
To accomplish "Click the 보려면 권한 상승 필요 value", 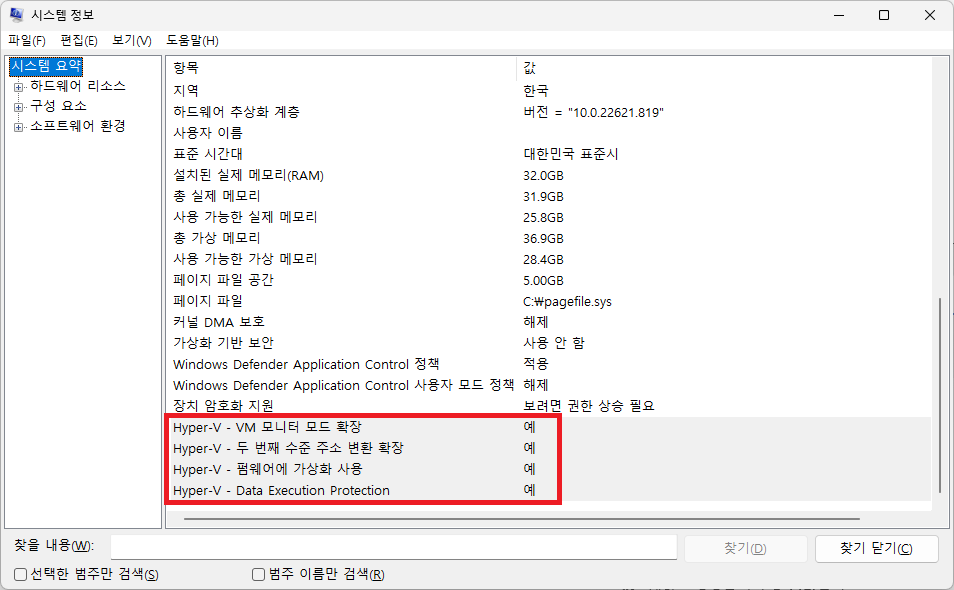I will 588,406.
